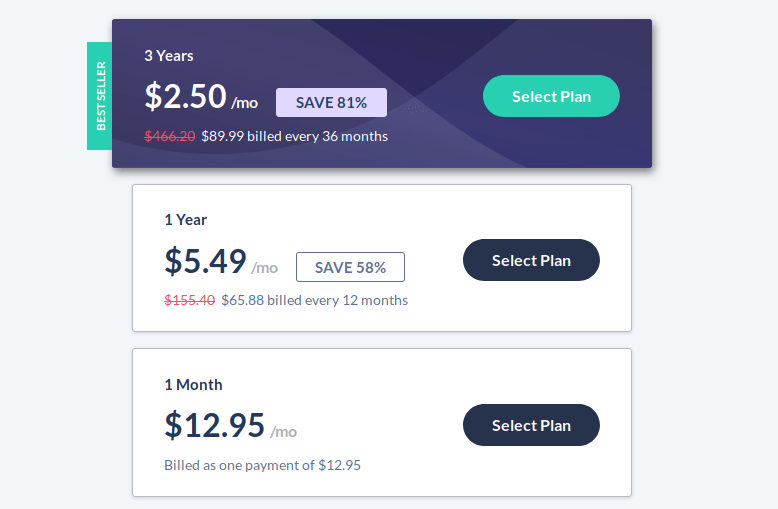Image resolution: width=778 pixels, height=509 pixels.
Task: Click Select Plan for the 3 Years plan
Action: 551,97
